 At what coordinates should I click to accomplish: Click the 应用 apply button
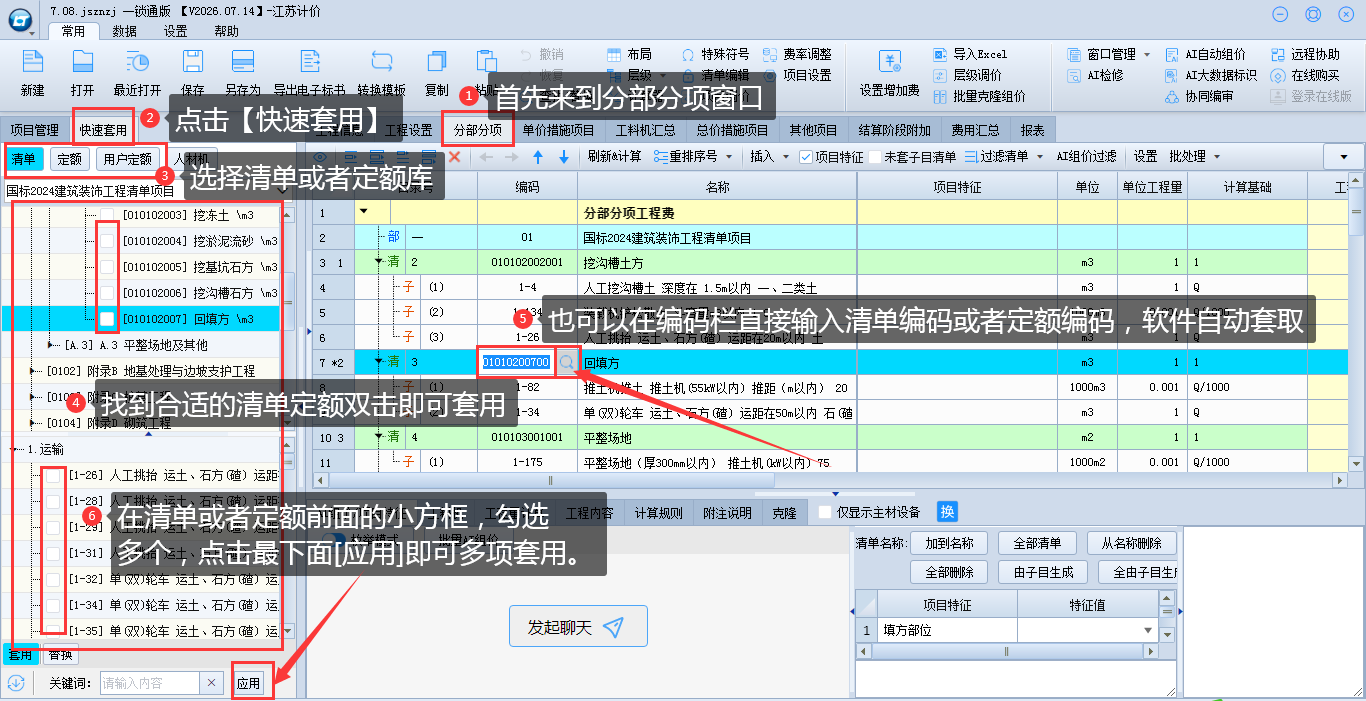(x=248, y=683)
